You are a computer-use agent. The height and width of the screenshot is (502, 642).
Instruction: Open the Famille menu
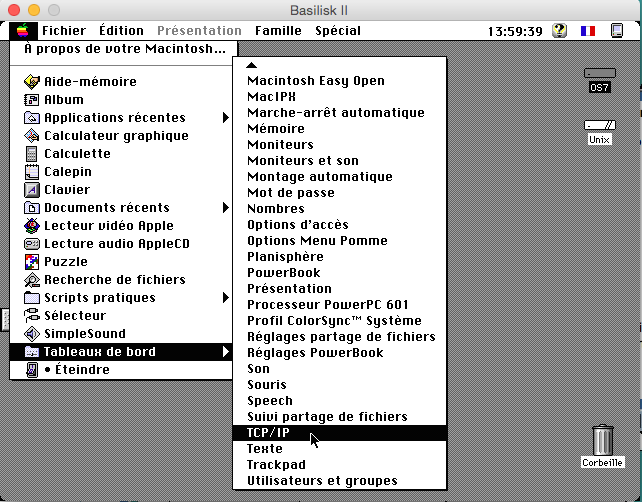(278, 31)
